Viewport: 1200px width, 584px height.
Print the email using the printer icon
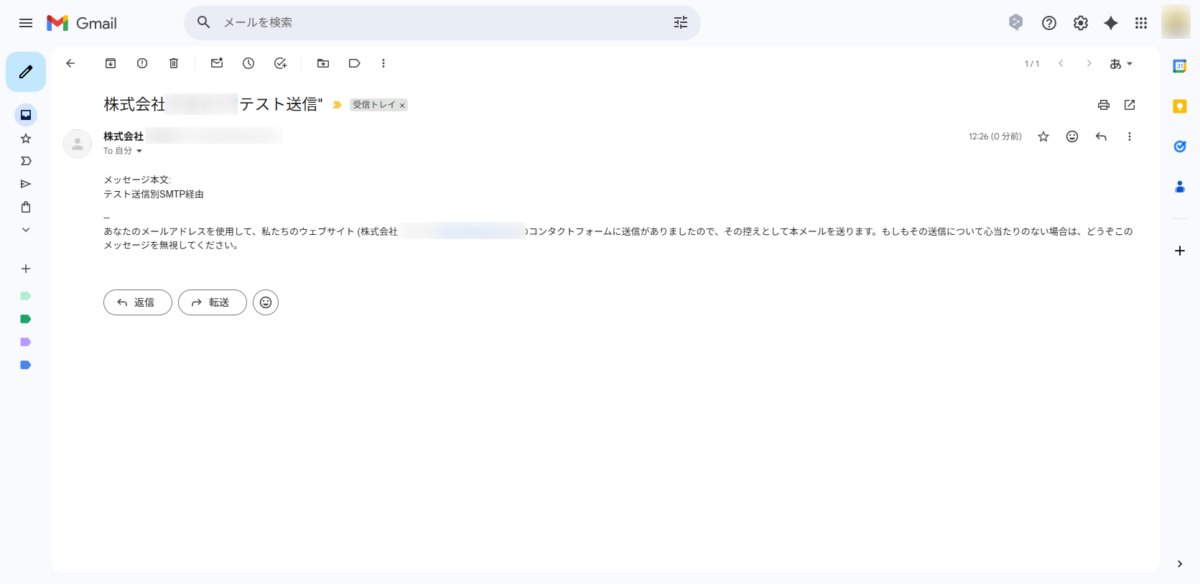[x=1104, y=105]
